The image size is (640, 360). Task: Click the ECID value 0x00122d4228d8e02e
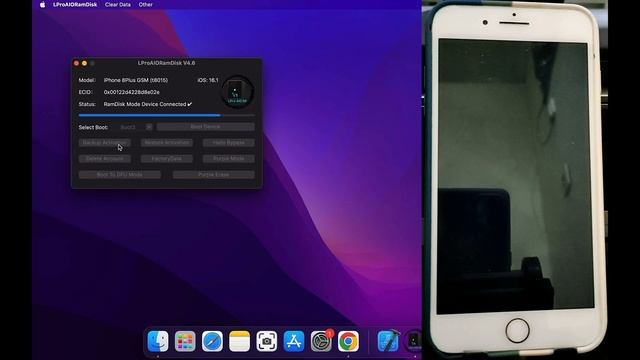[x=131, y=92]
